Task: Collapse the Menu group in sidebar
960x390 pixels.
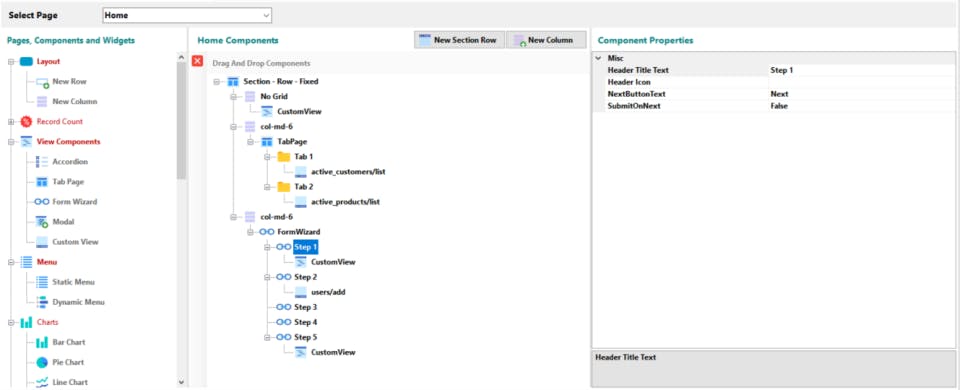Action: click(x=10, y=262)
